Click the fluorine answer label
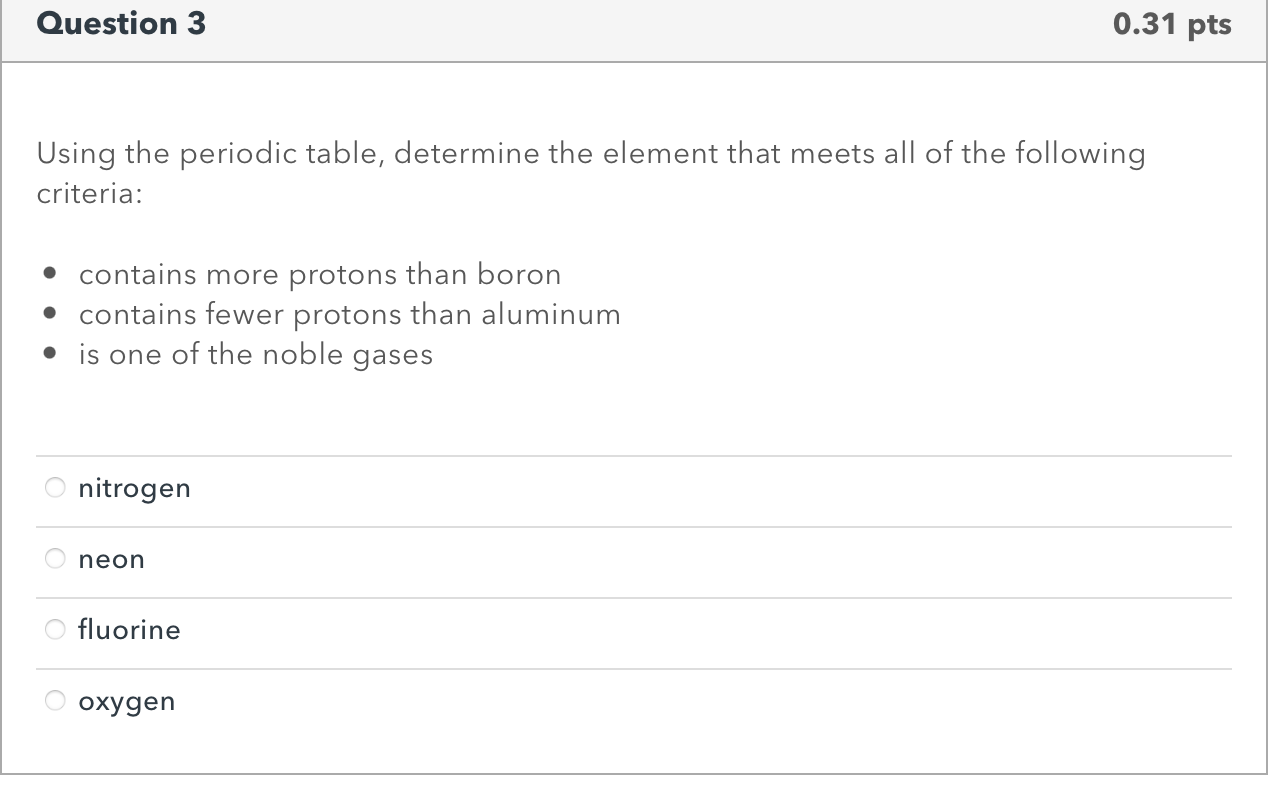Viewport: 1272px width, 792px height. 129,630
